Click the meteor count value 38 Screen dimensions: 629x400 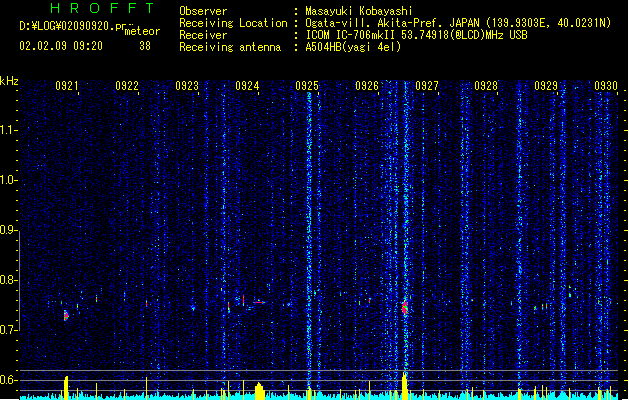[145, 46]
